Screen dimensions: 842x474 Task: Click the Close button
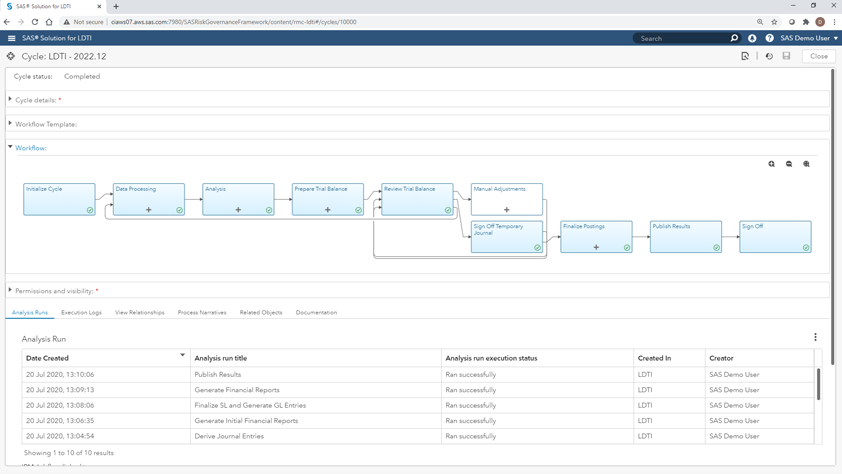pyautogui.click(x=818, y=56)
